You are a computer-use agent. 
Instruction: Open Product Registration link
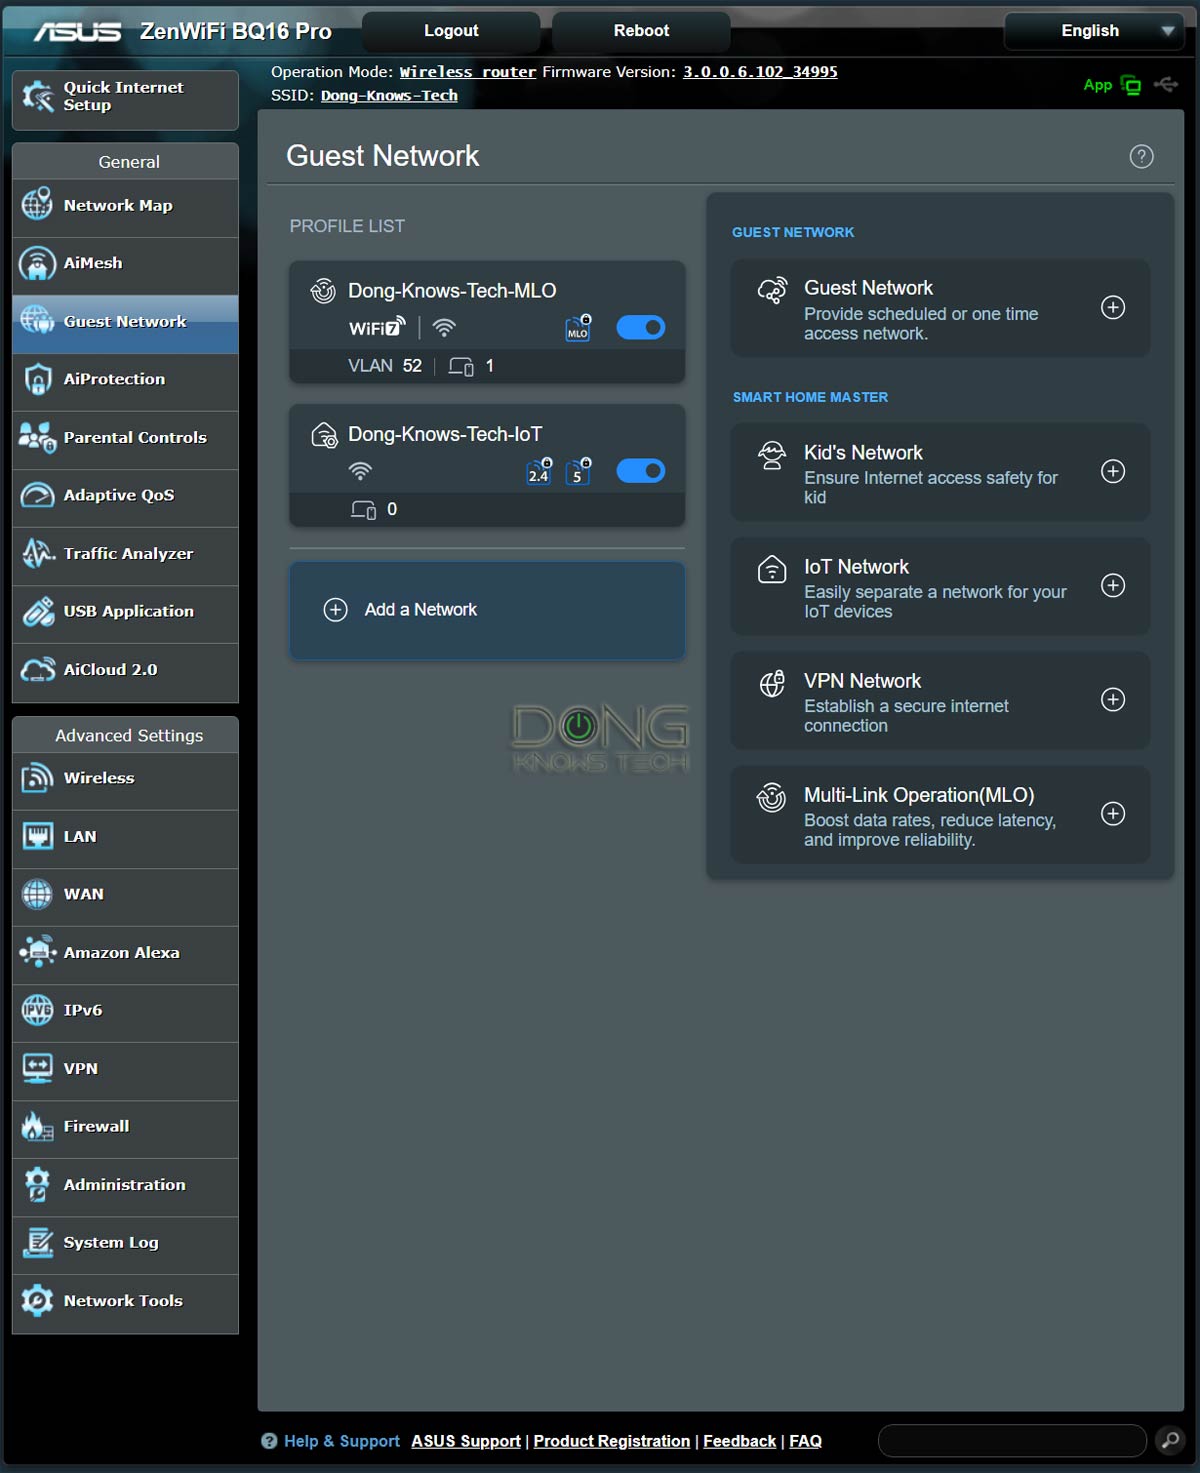612,1441
